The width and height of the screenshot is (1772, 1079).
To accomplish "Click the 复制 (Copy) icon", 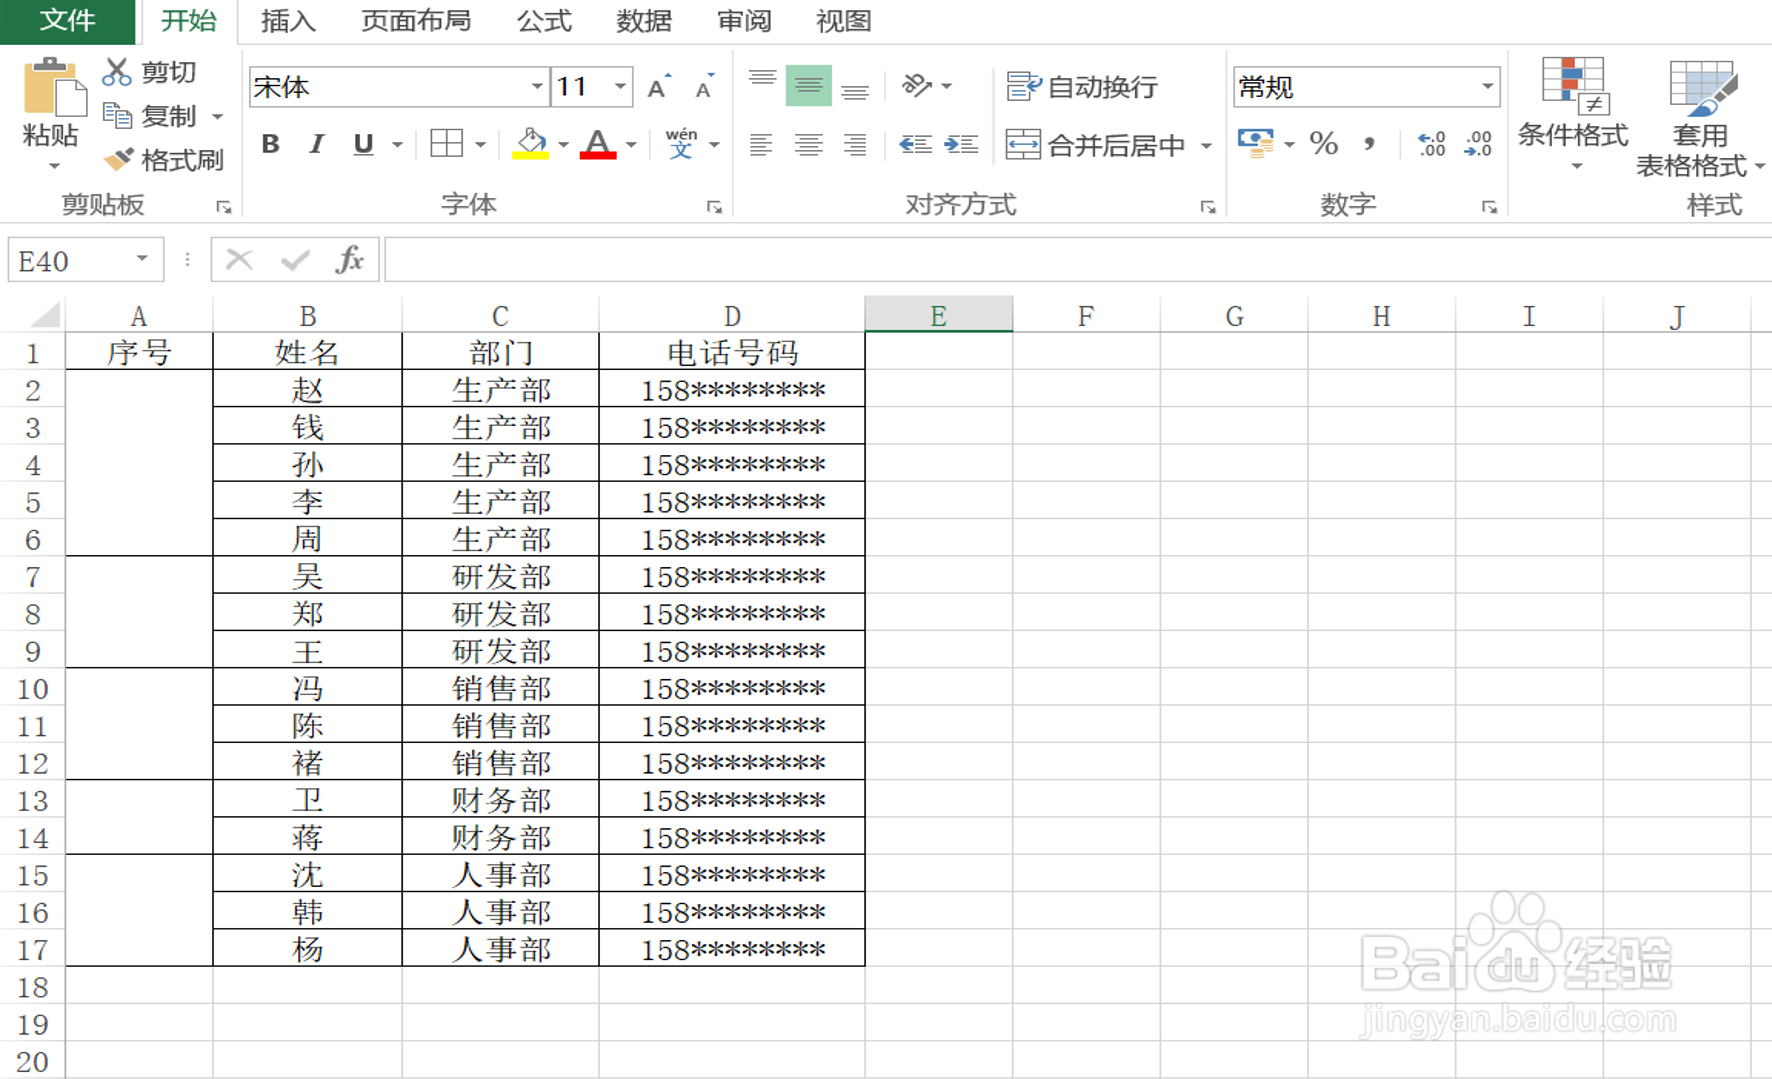I will click(116, 114).
